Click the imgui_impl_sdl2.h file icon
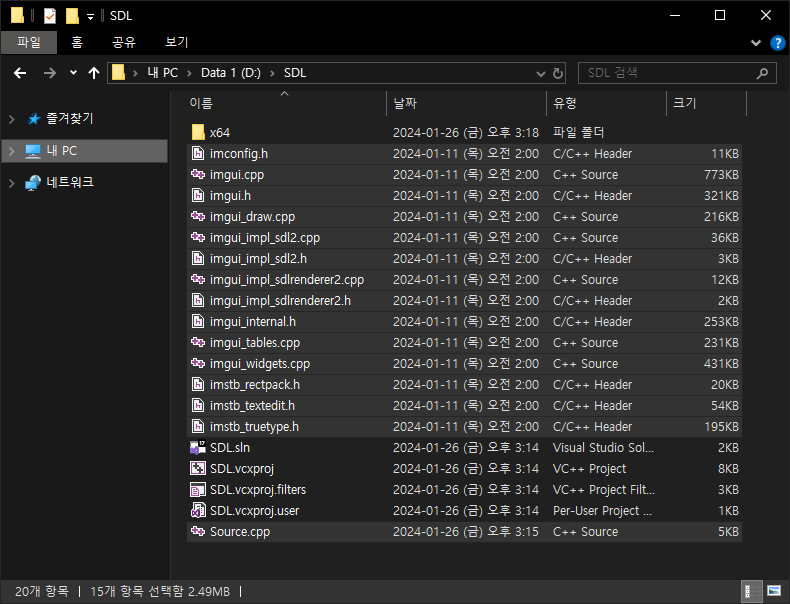Image resolution: width=790 pixels, height=604 pixels. click(198, 258)
